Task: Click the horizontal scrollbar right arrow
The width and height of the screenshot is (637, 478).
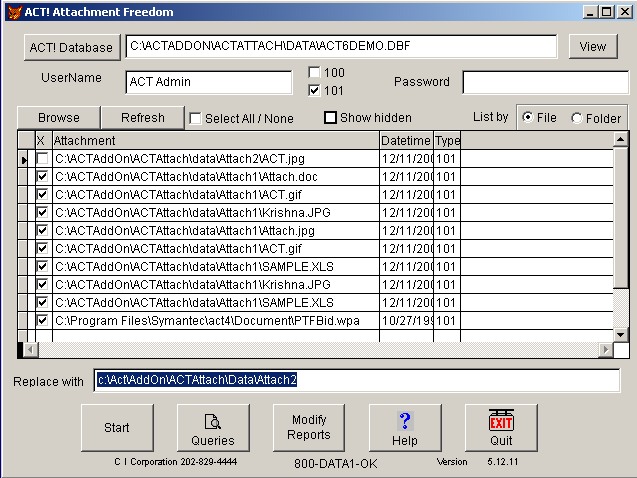Action: tap(606, 349)
